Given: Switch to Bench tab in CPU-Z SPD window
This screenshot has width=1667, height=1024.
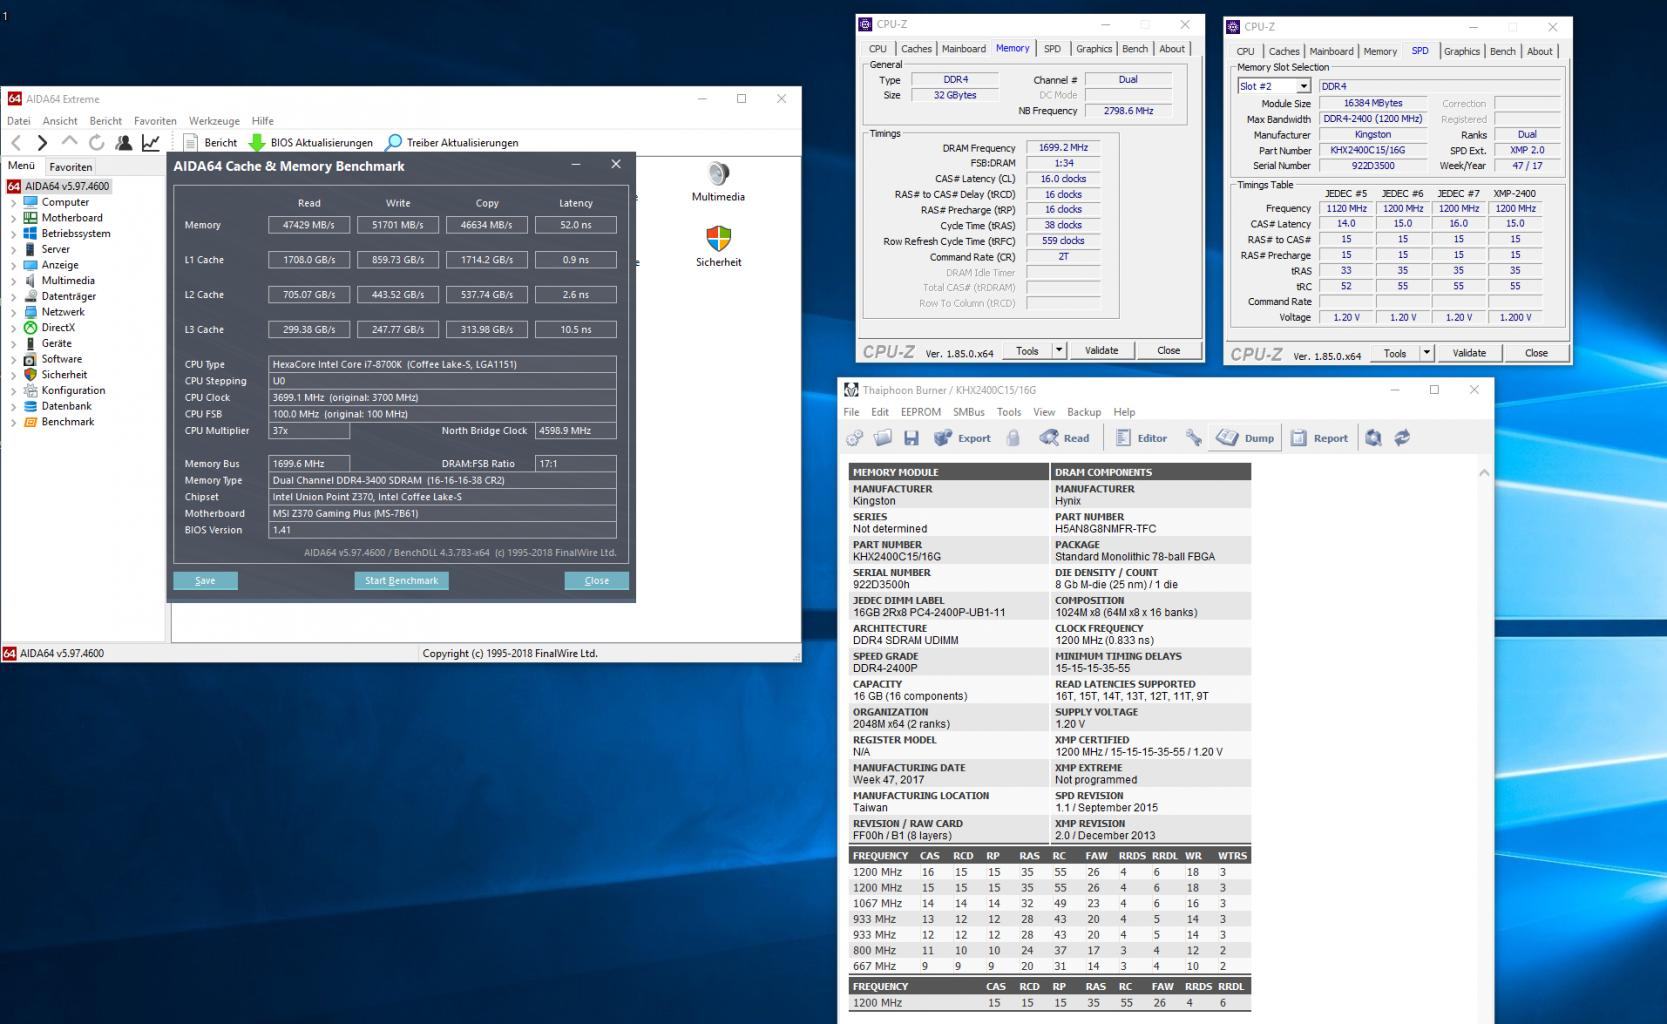Looking at the screenshot, I should [1503, 52].
